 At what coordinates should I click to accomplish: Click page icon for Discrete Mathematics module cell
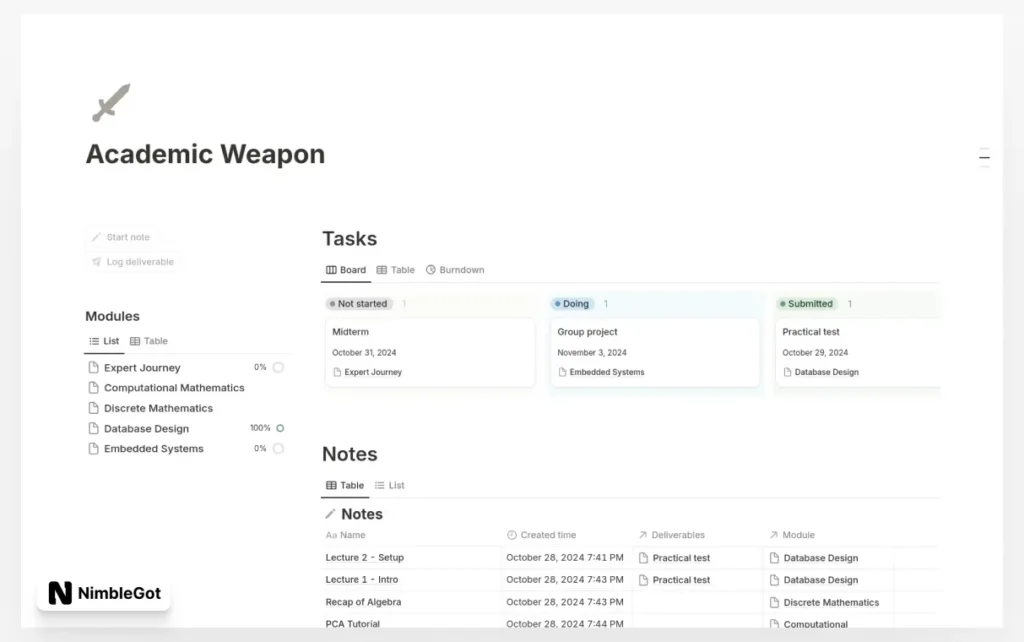click(775, 602)
